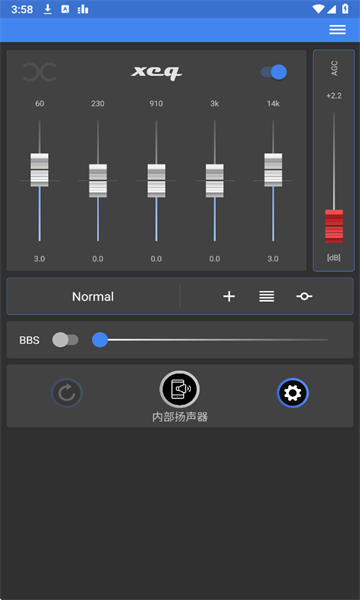Viewport: 360px width, 600px height.
Task: Click the 230 frequency label
Action: 98,104
